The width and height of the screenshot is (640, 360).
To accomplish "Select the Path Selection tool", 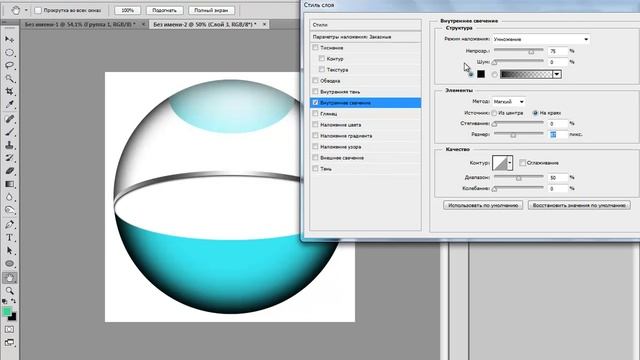I will pos(9,251).
